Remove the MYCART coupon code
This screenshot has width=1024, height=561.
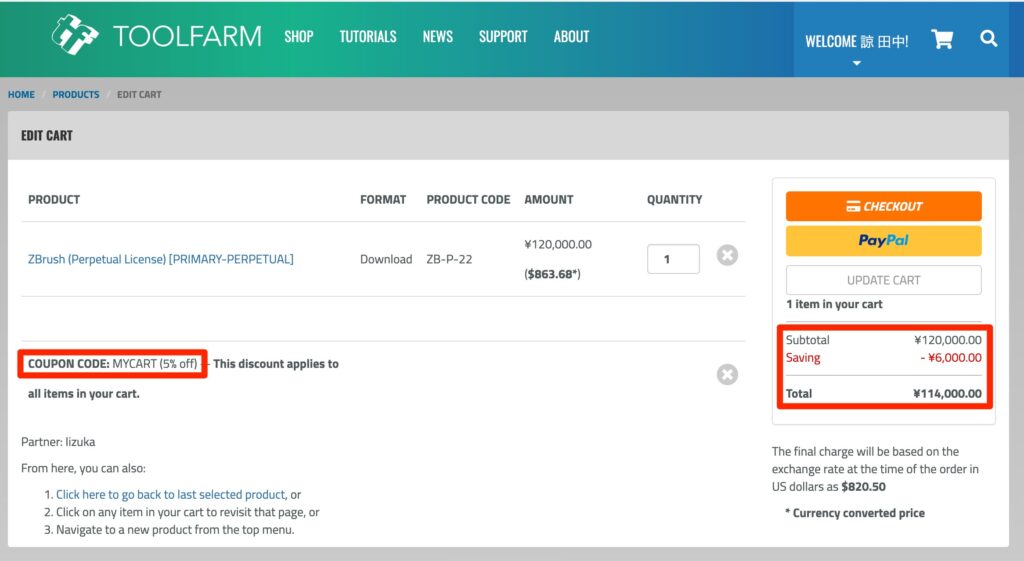(727, 374)
